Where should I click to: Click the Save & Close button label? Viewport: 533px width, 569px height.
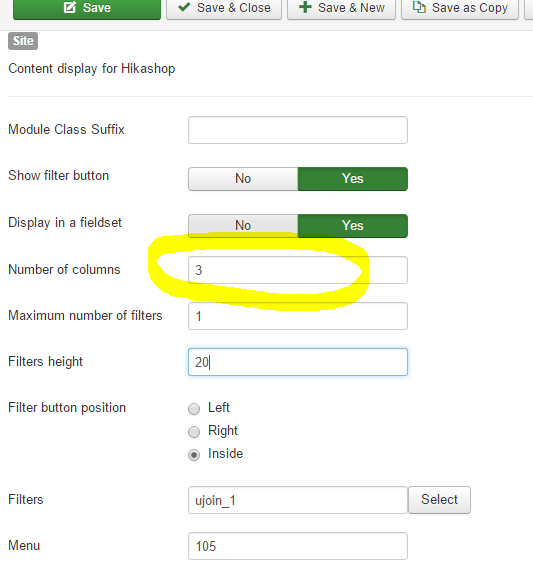(x=234, y=8)
